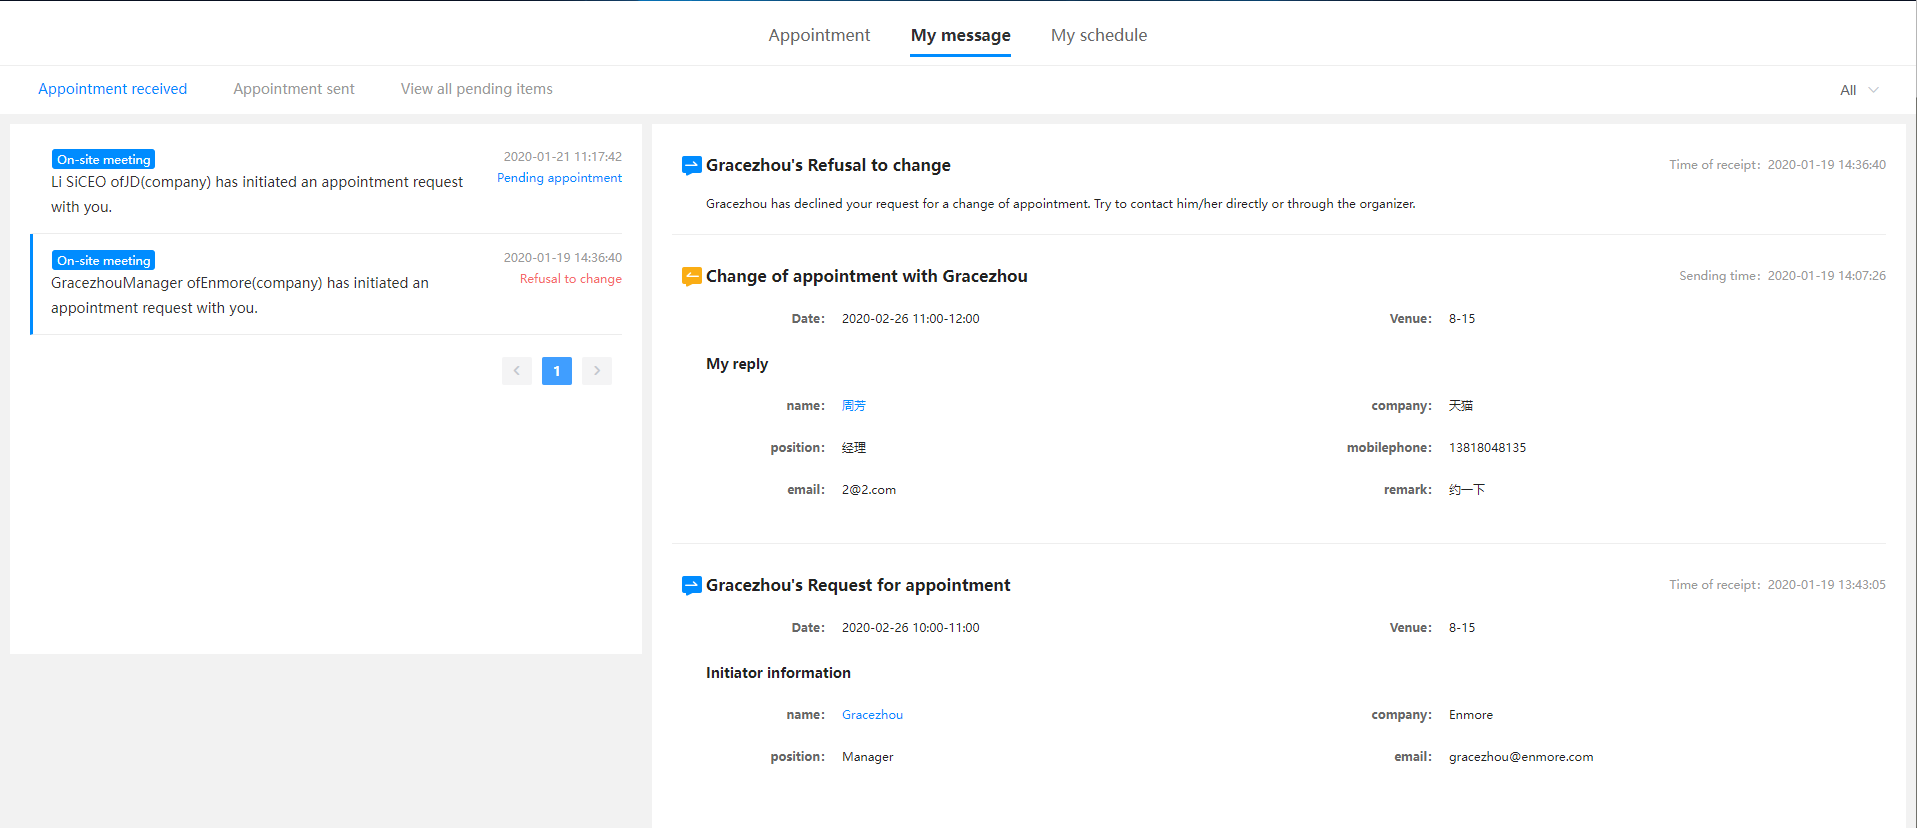Expand the All filter dropdown

[x=1858, y=90]
